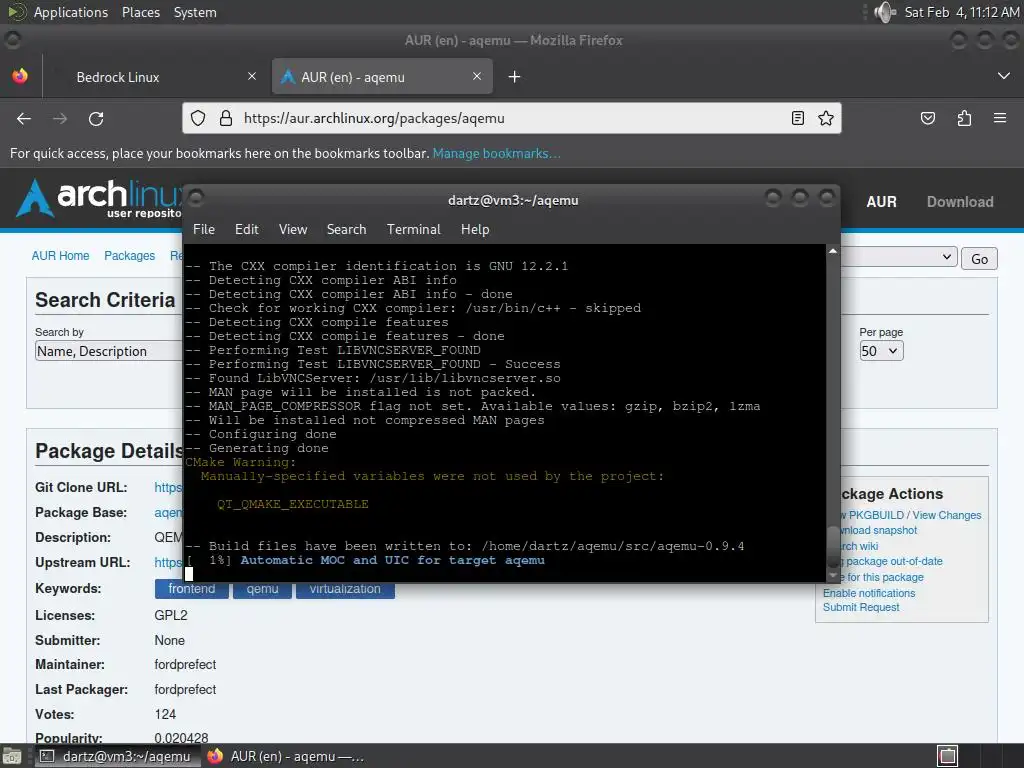Open the Places panel menu

point(140,12)
